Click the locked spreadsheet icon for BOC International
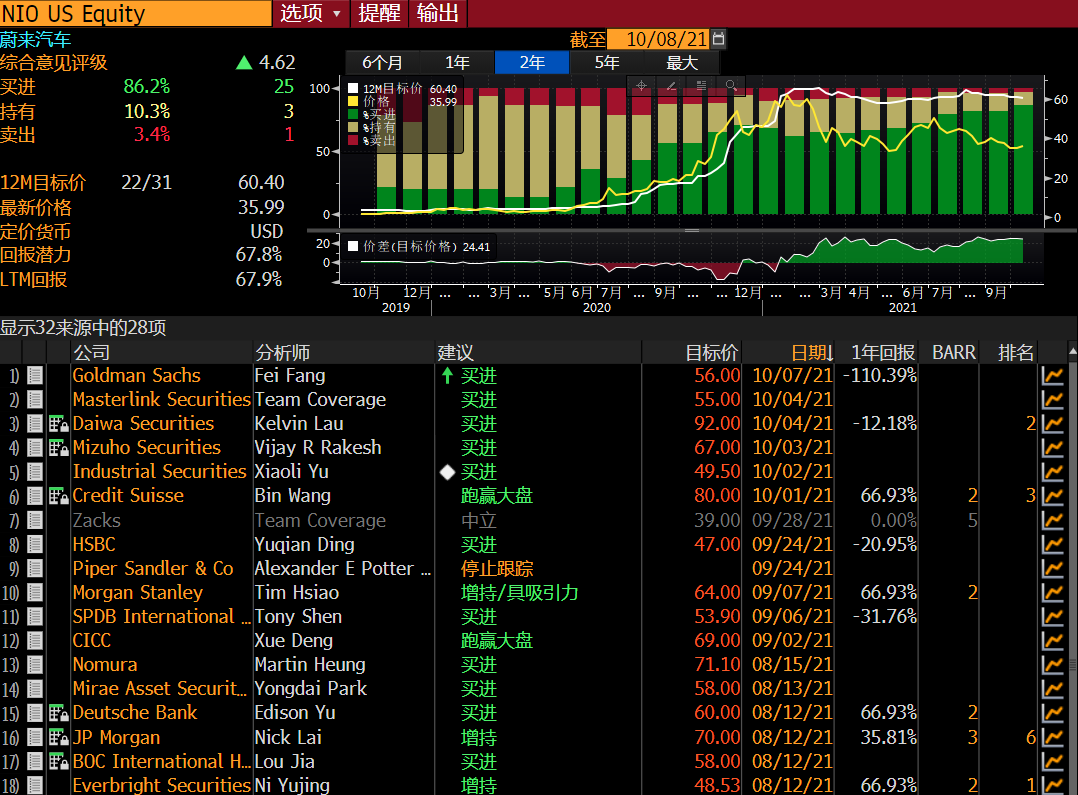 click(x=58, y=762)
